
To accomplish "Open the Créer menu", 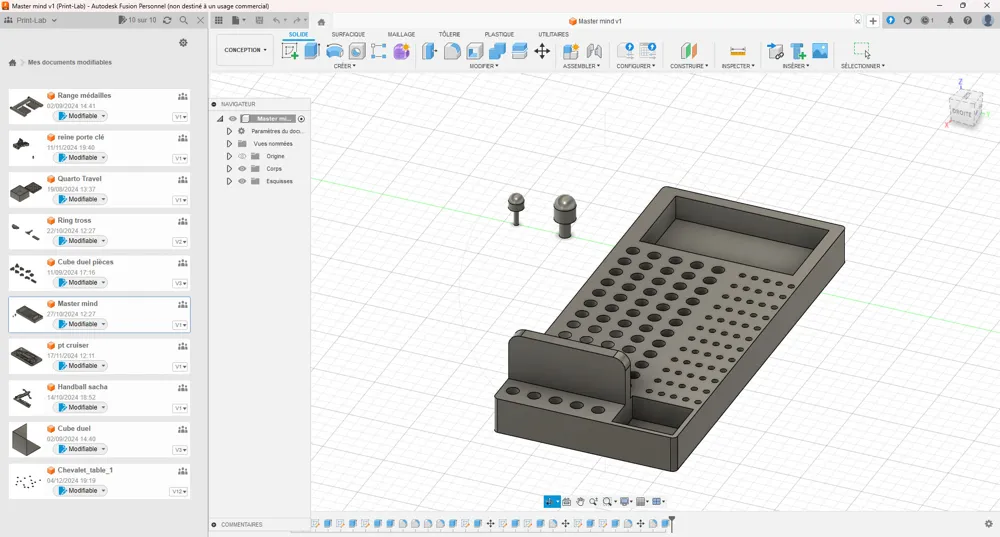I will point(344,66).
